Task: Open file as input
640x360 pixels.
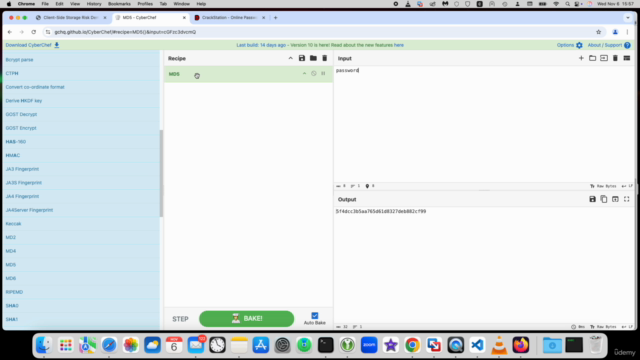Action: click(604, 58)
